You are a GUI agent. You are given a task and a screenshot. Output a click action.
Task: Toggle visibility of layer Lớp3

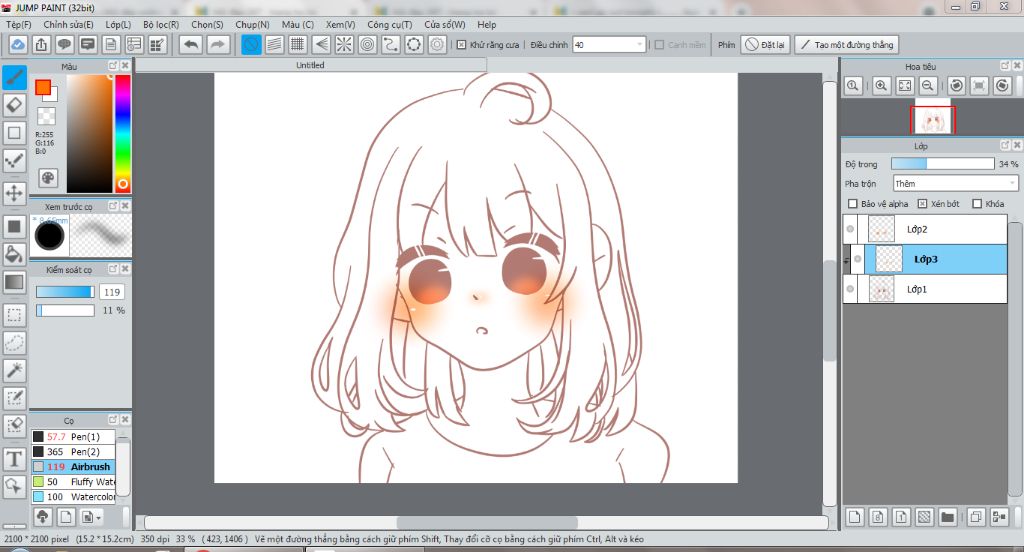[x=857, y=259]
